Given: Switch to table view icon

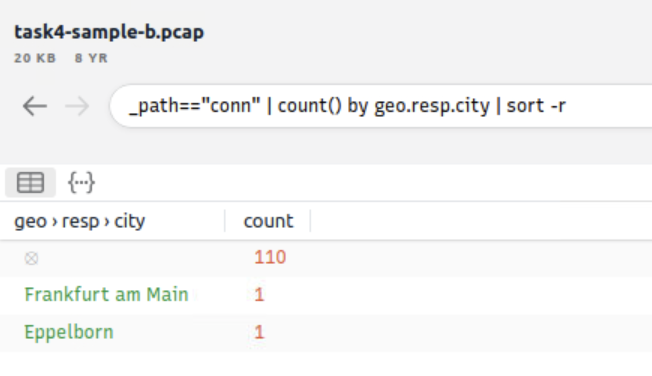Looking at the screenshot, I should (30, 182).
